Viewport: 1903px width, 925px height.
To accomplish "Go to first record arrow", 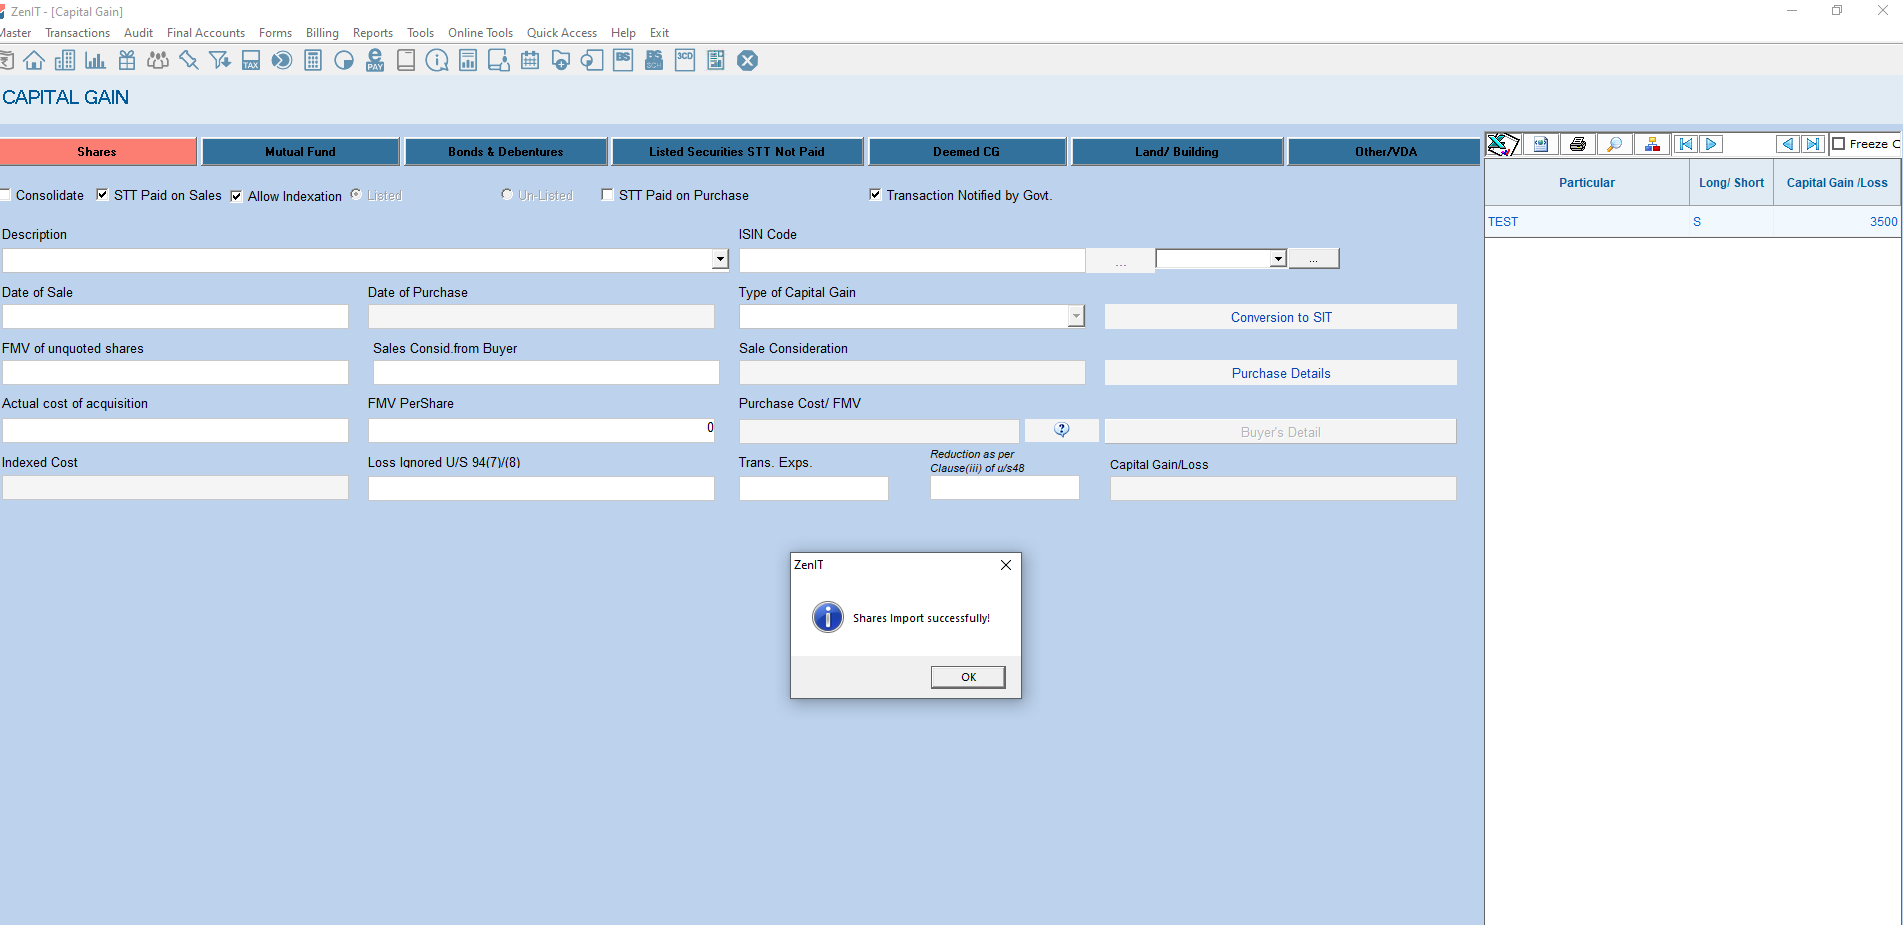I will [1686, 144].
